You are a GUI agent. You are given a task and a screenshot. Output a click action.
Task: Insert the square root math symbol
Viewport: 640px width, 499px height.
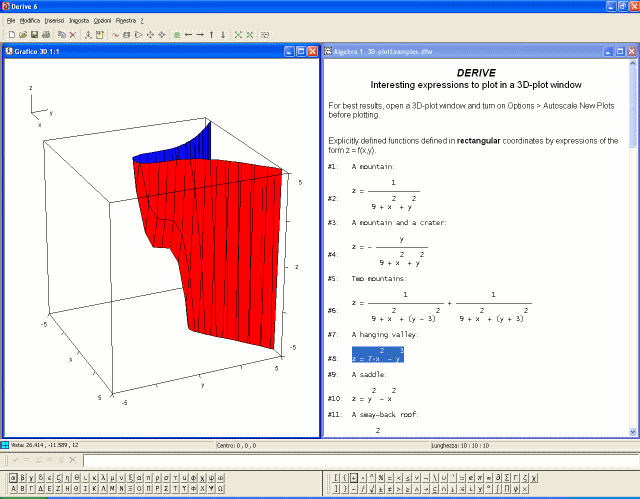click(372, 488)
